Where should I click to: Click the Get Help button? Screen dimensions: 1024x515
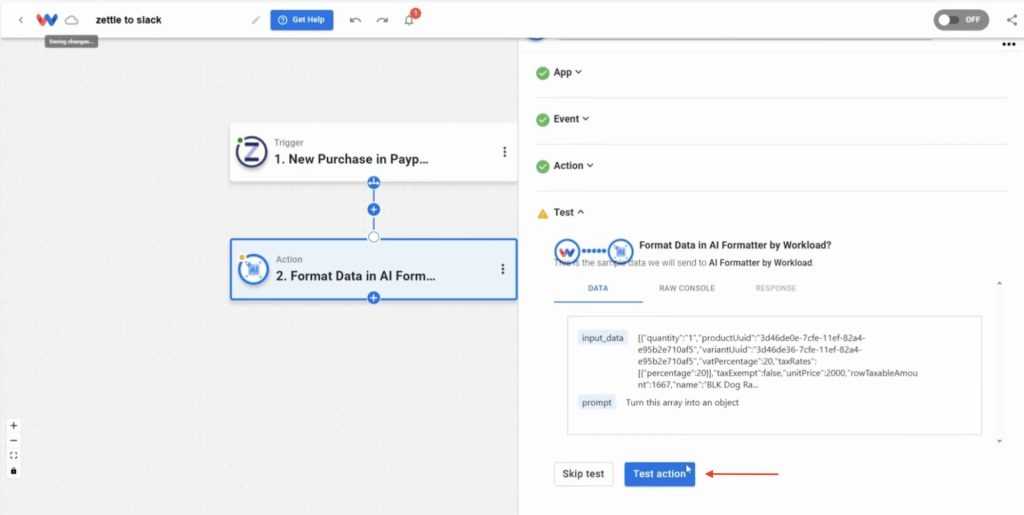[302, 20]
